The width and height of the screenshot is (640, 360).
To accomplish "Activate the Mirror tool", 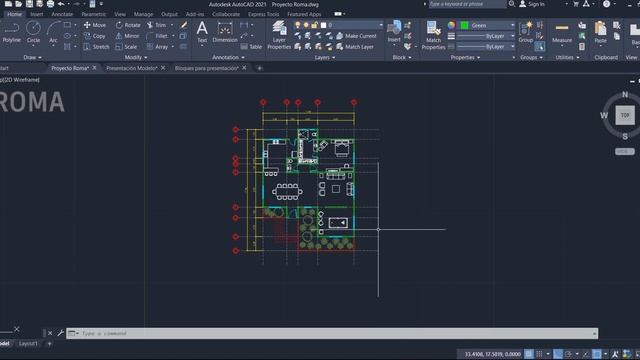I will point(127,36).
